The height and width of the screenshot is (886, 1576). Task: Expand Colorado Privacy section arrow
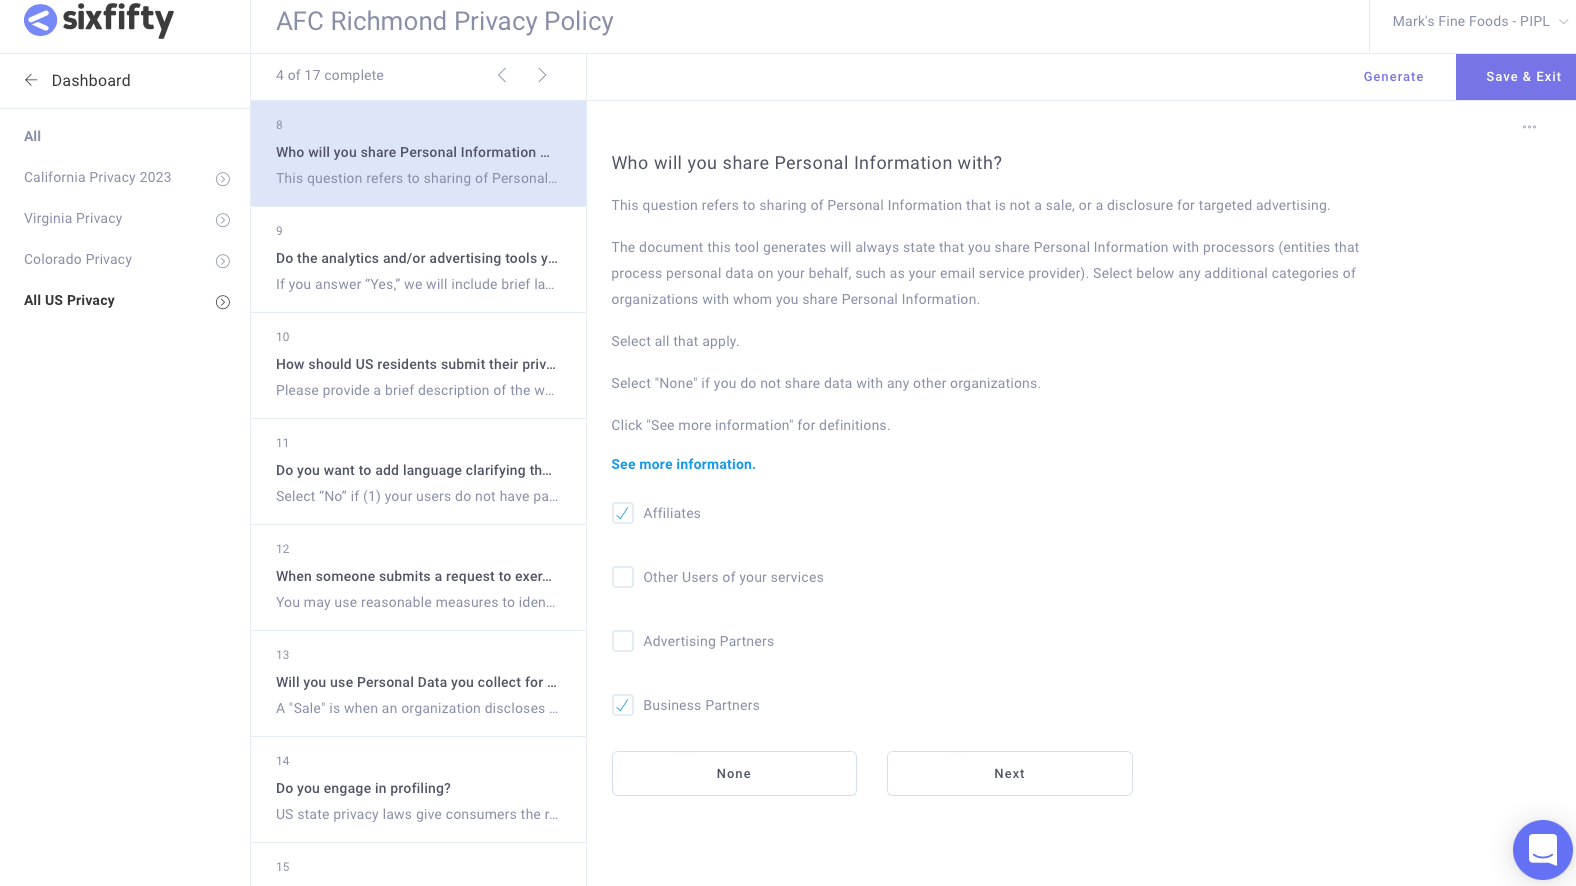point(223,261)
